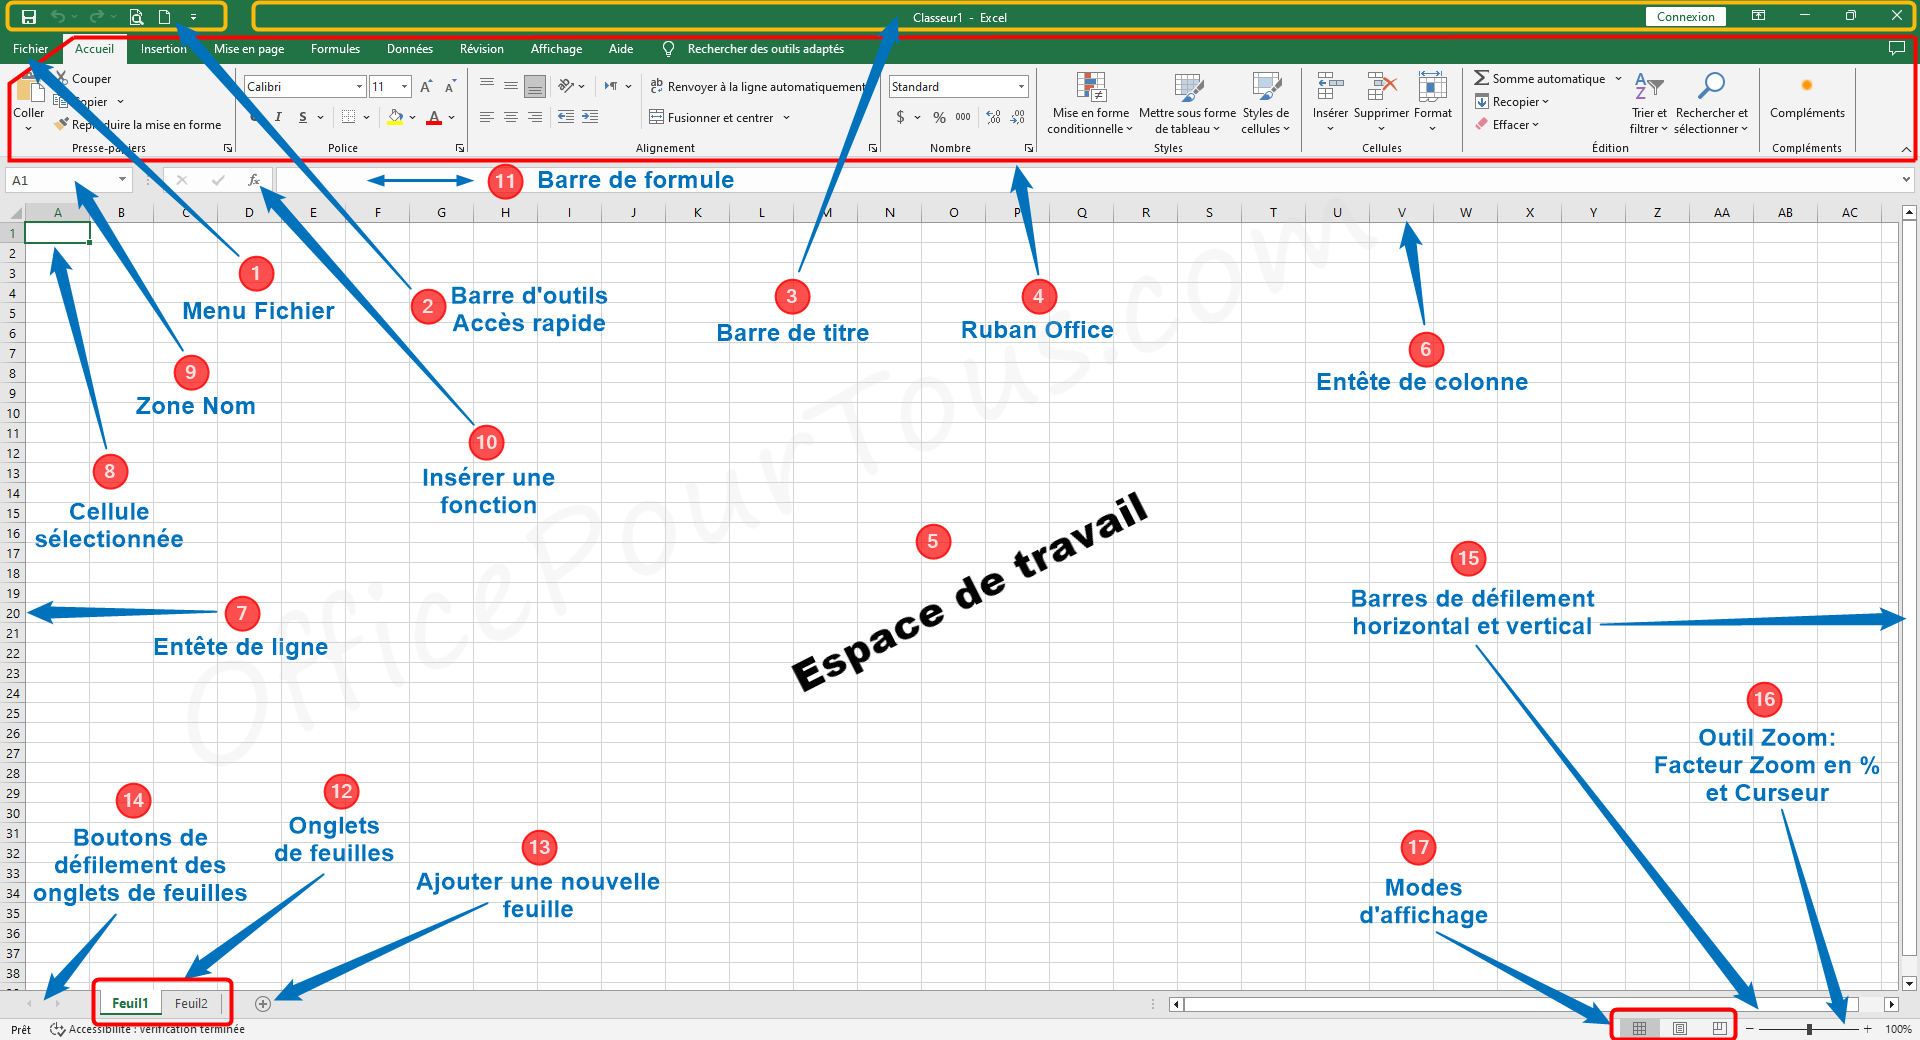Screen dimensions: 1920x1040
Task: Click the insert function fx icon
Action: pos(254,180)
